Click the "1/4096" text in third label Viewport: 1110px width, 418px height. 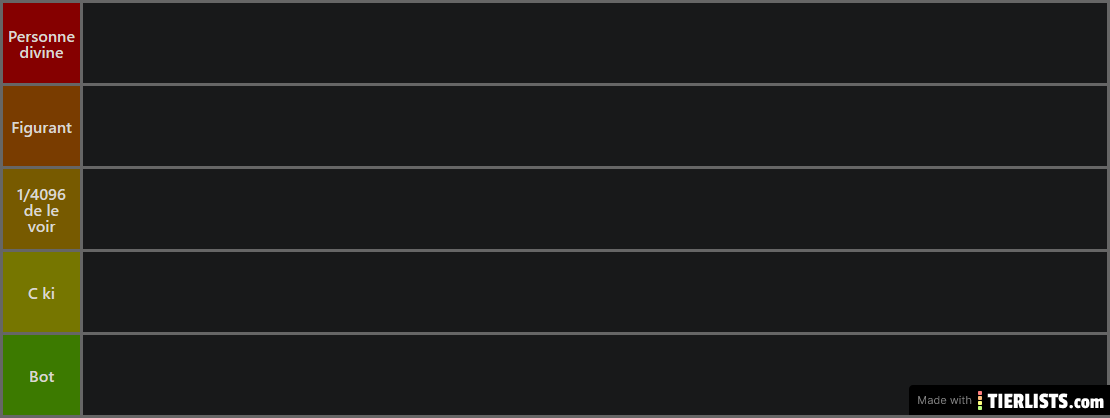pos(41,195)
